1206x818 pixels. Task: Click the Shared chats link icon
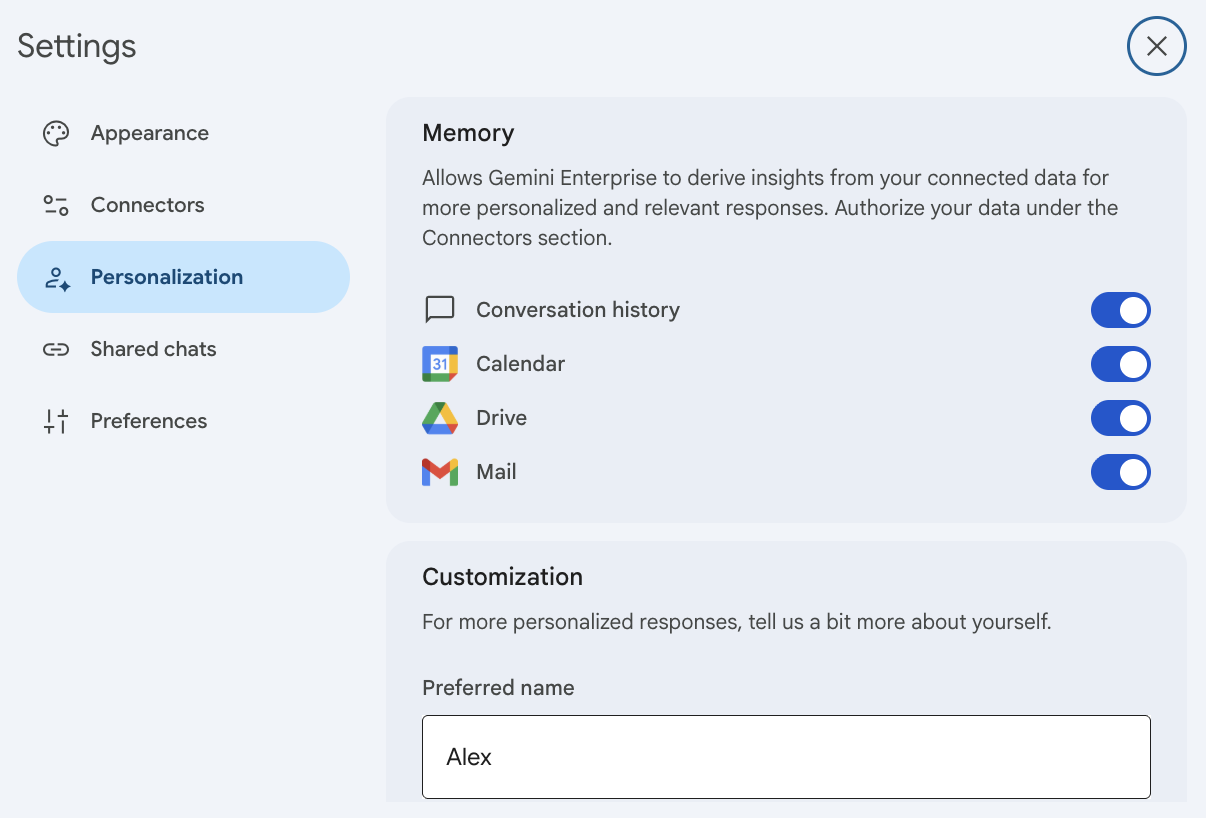pyautogui.click(x=55, y=348)
